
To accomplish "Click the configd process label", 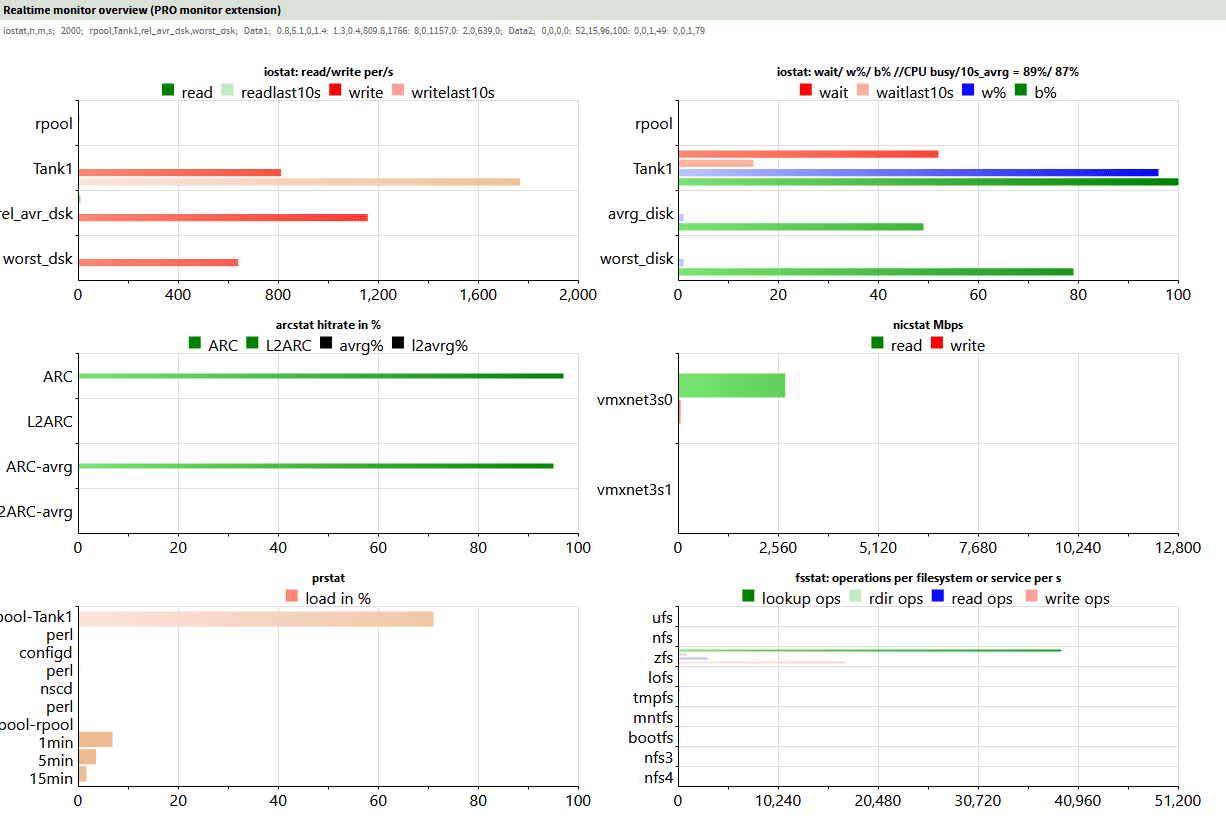I will (46, 652).
